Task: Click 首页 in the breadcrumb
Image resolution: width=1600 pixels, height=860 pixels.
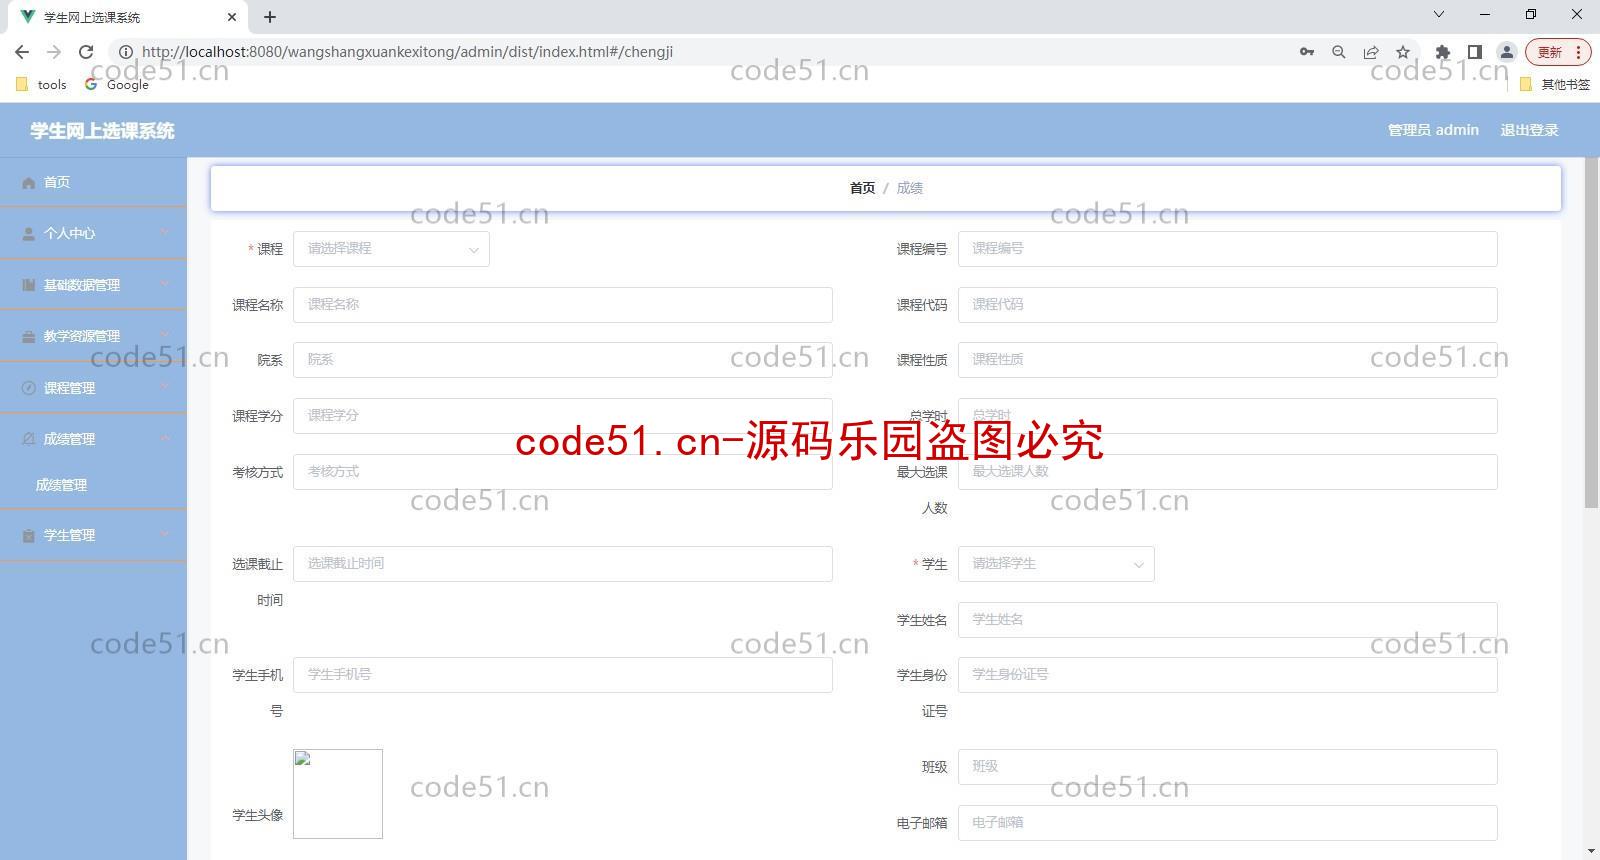Action: pyautogui.click(x=862, y=188)
